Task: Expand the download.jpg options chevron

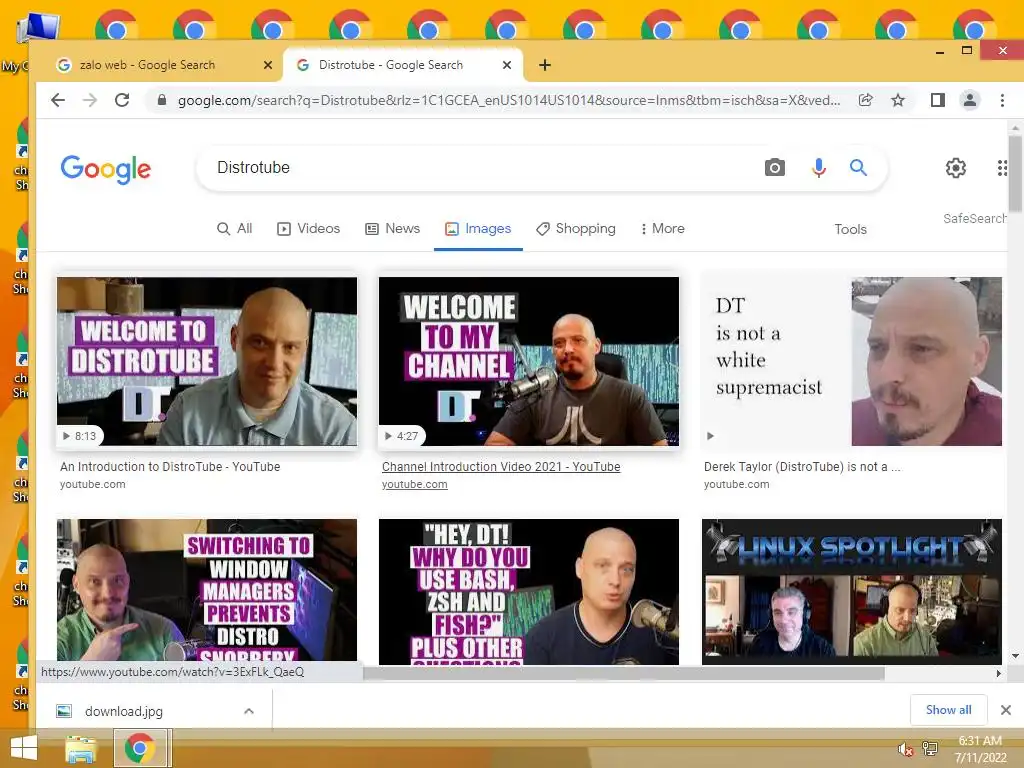Action: (x=249, y=711)
